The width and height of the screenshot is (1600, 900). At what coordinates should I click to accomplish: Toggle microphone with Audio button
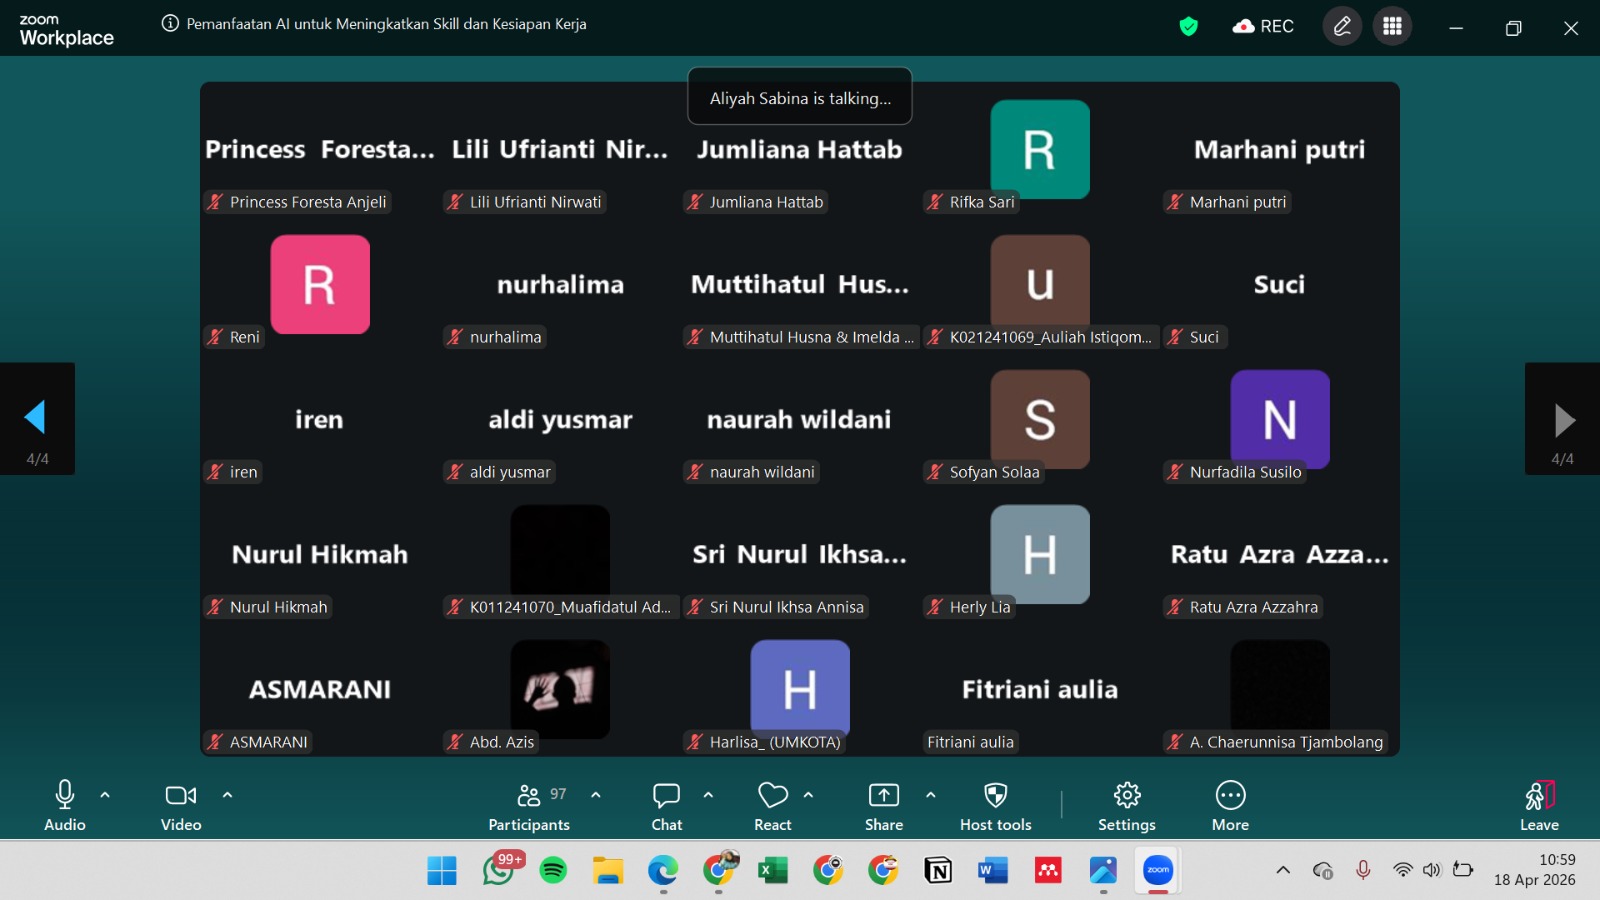click(x=65, y=805)
